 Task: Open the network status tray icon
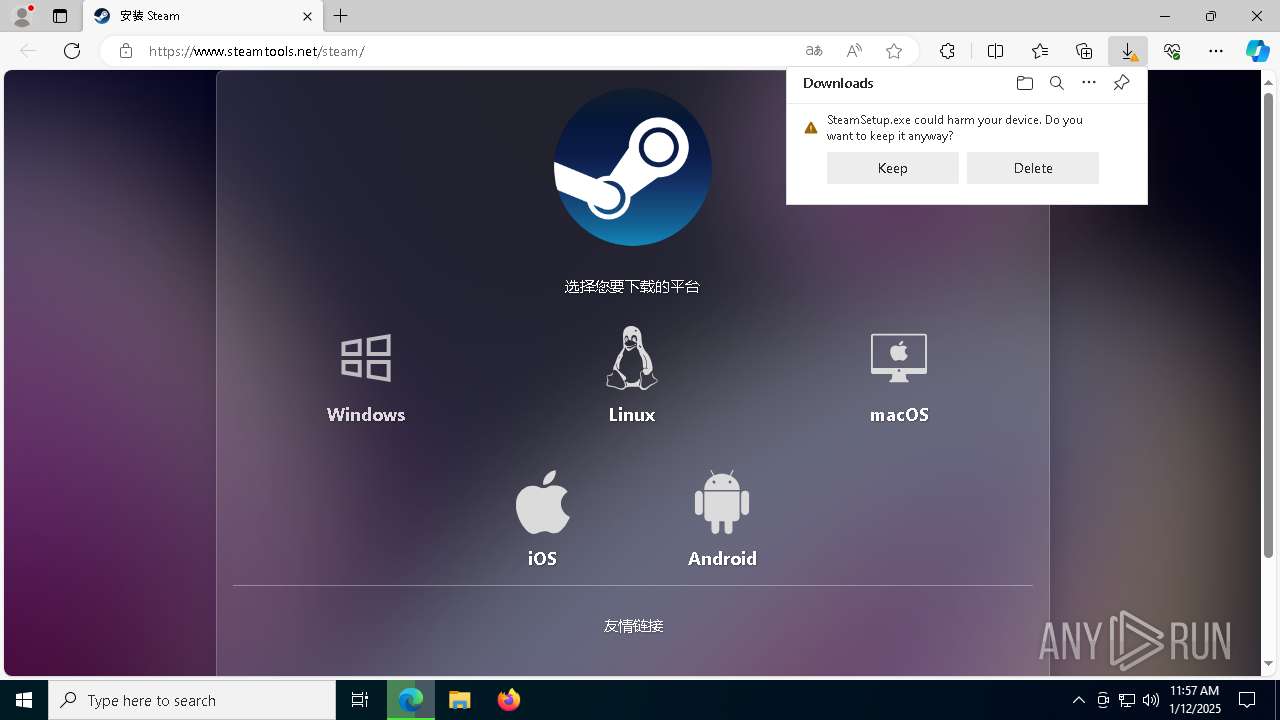(x=1127, y=700)
